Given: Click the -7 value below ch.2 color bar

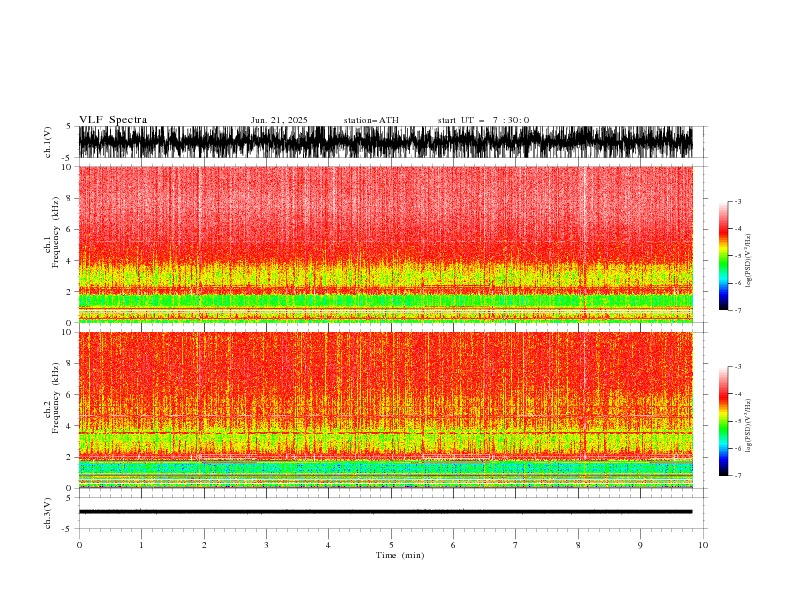Looking at the screenshot, I should 738,475.
